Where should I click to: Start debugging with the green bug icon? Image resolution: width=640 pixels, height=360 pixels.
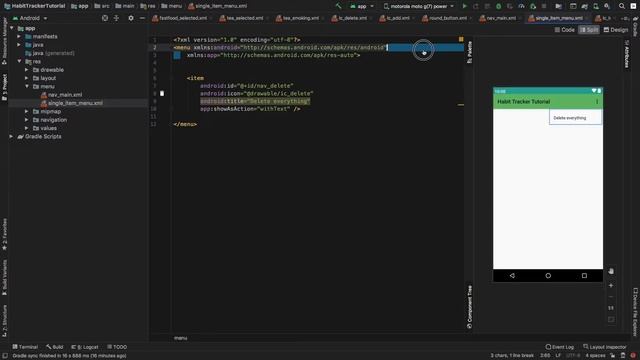[x=498, y=6]
